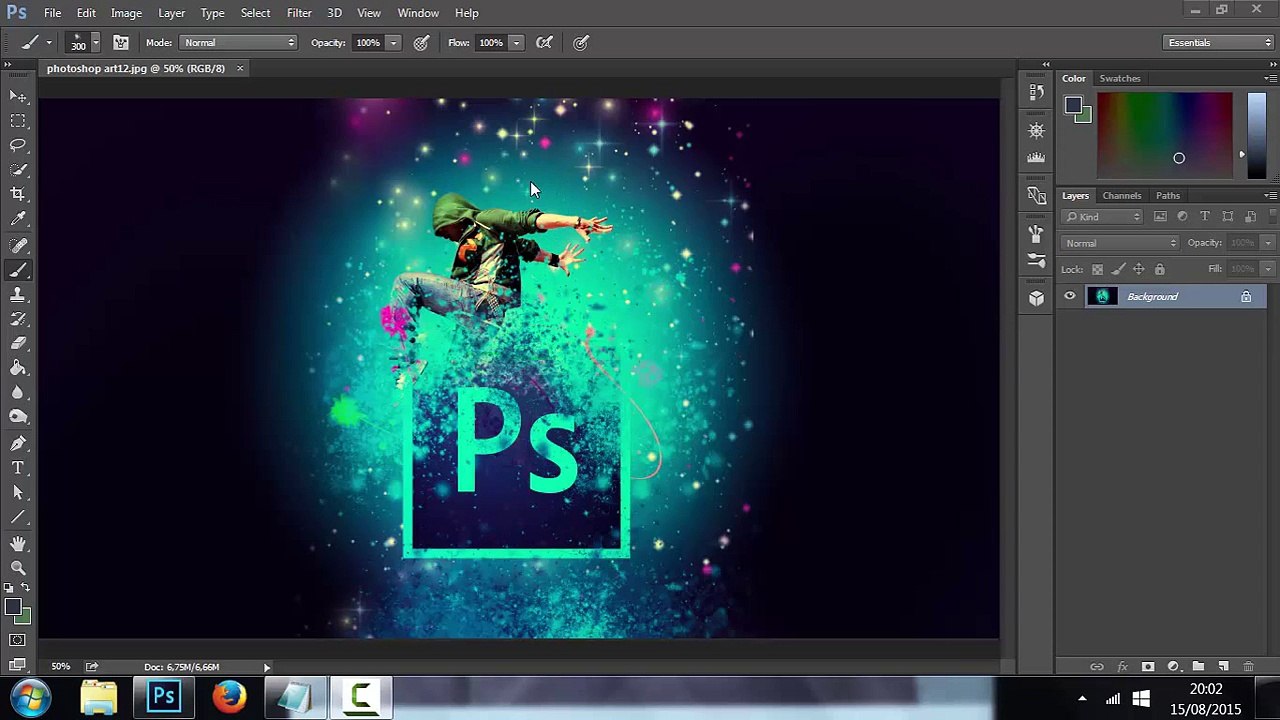
Task: Expand the status bar info arrow
Action: [x=267, y=667]
